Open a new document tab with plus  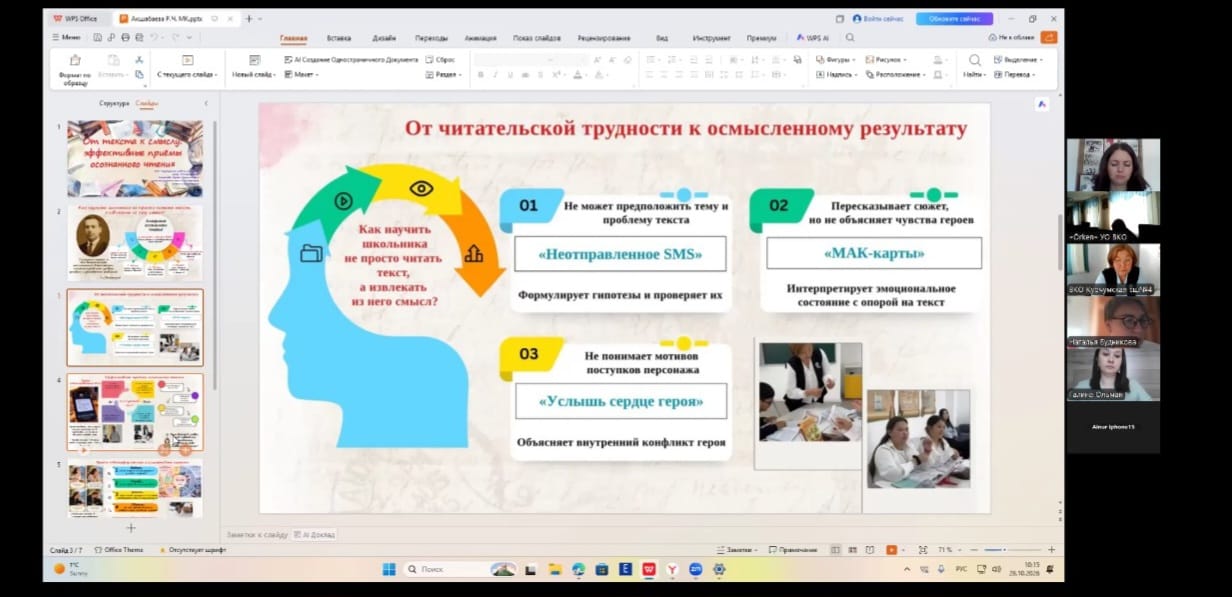click(x=249, y=18)
